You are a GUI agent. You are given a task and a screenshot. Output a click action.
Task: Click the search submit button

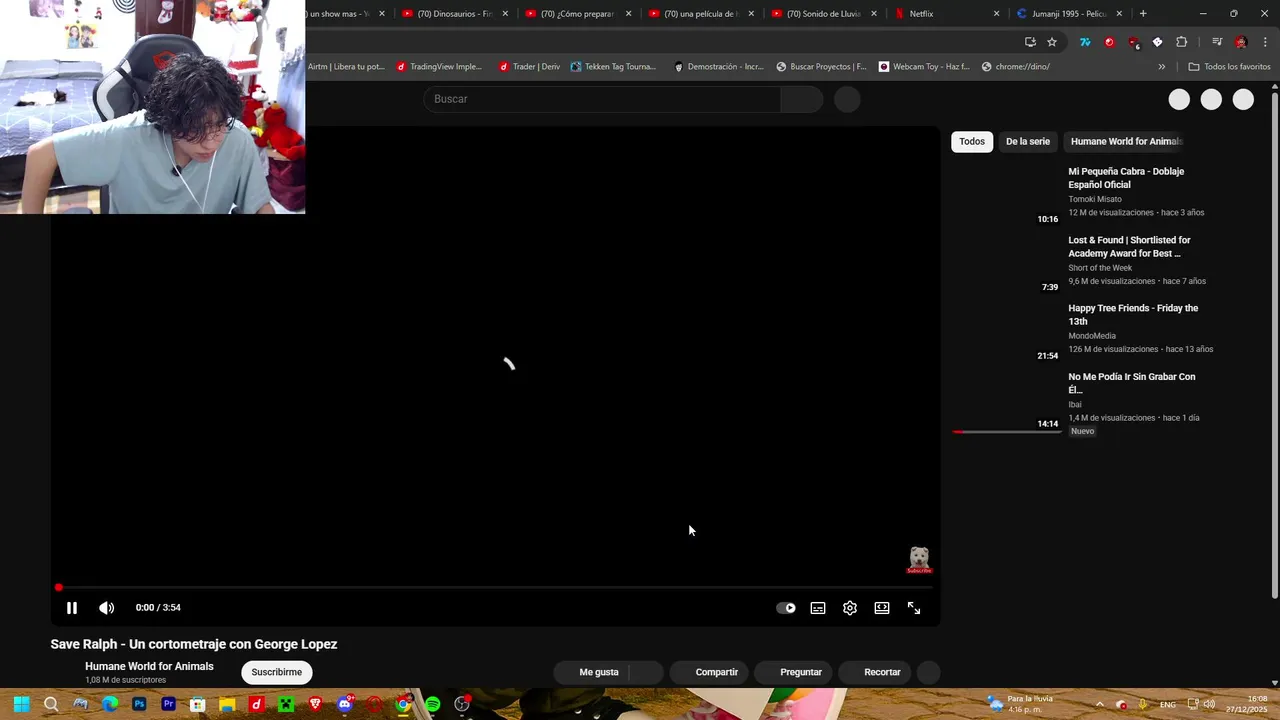(802, 99)
